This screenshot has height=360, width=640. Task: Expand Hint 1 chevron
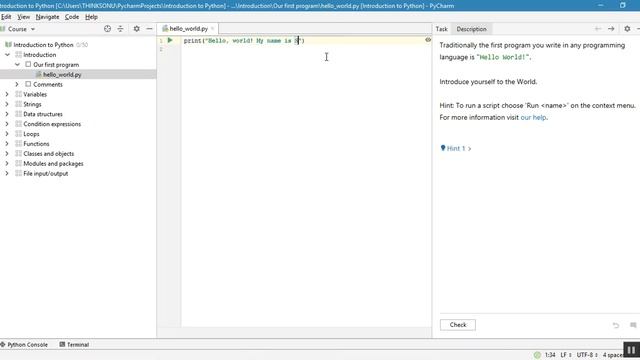[469, 149]
